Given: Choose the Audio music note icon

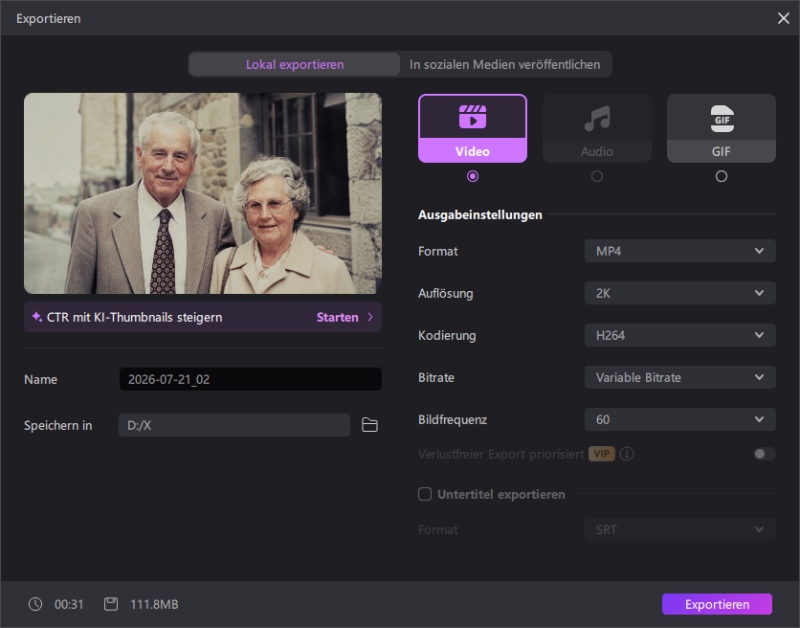Looking at the screenshot, I should pyautogui.click(x=597, y=118).
